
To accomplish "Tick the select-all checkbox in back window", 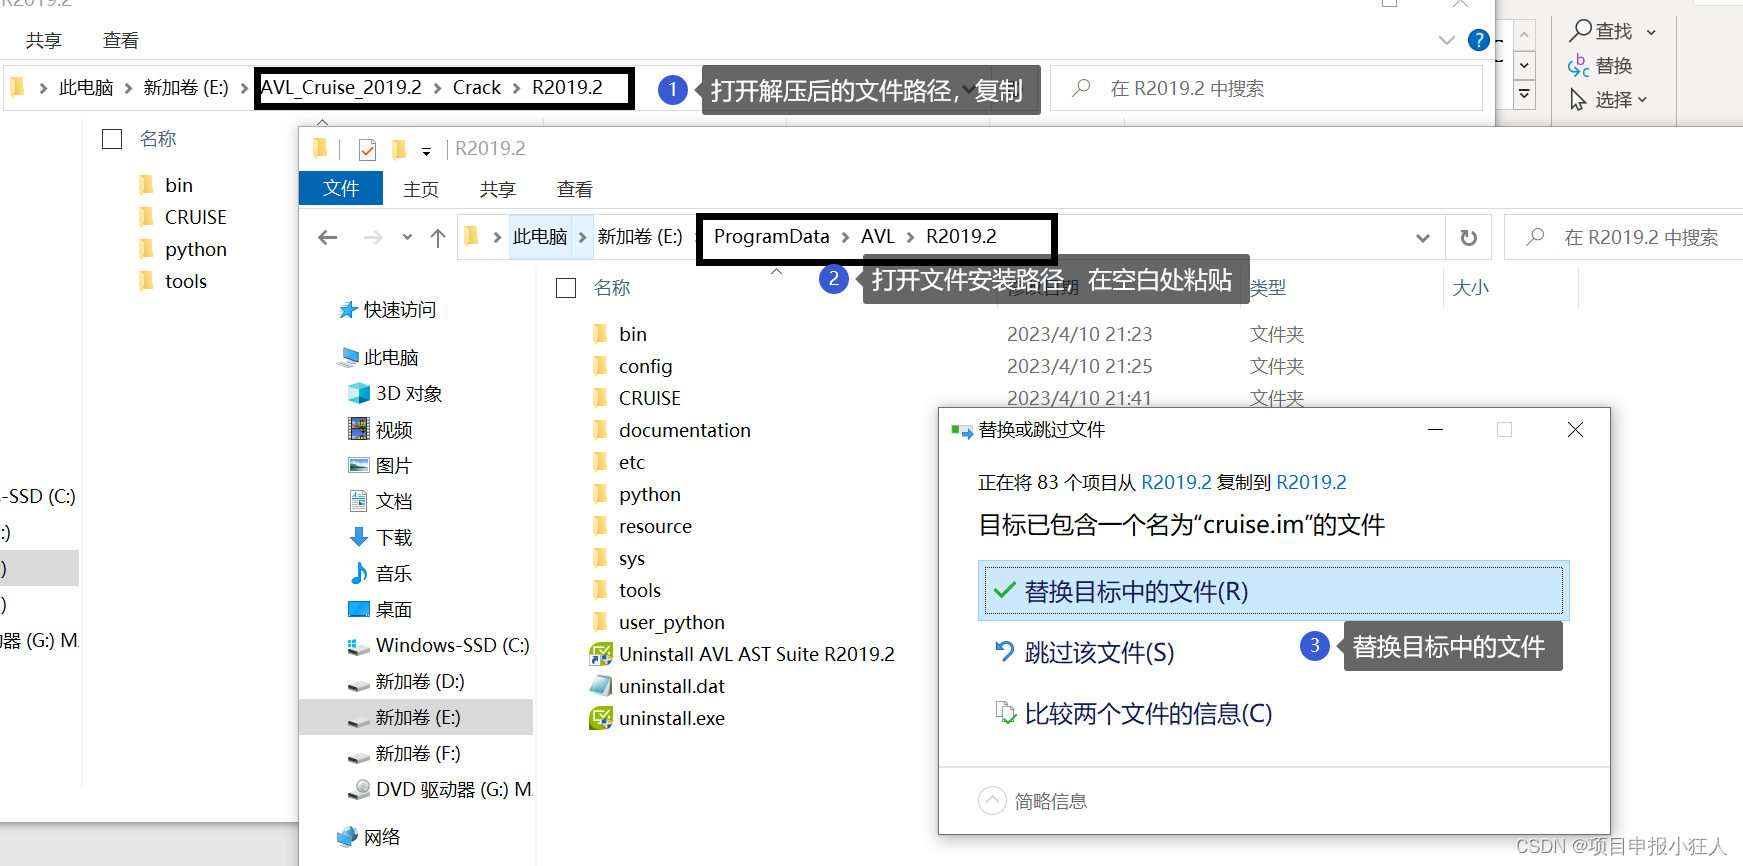I will coord(112,139).
